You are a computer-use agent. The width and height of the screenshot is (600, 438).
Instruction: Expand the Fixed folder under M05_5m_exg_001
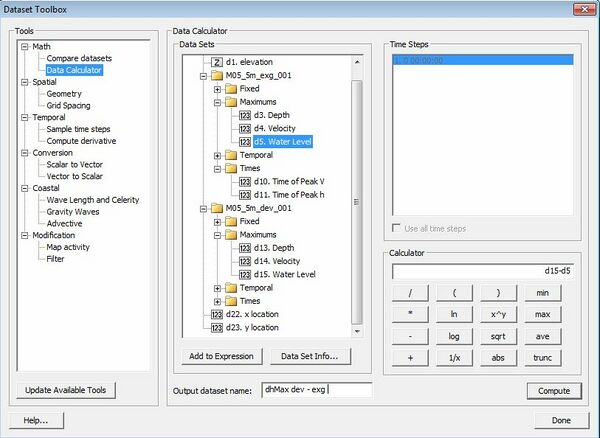coord(218,89)
